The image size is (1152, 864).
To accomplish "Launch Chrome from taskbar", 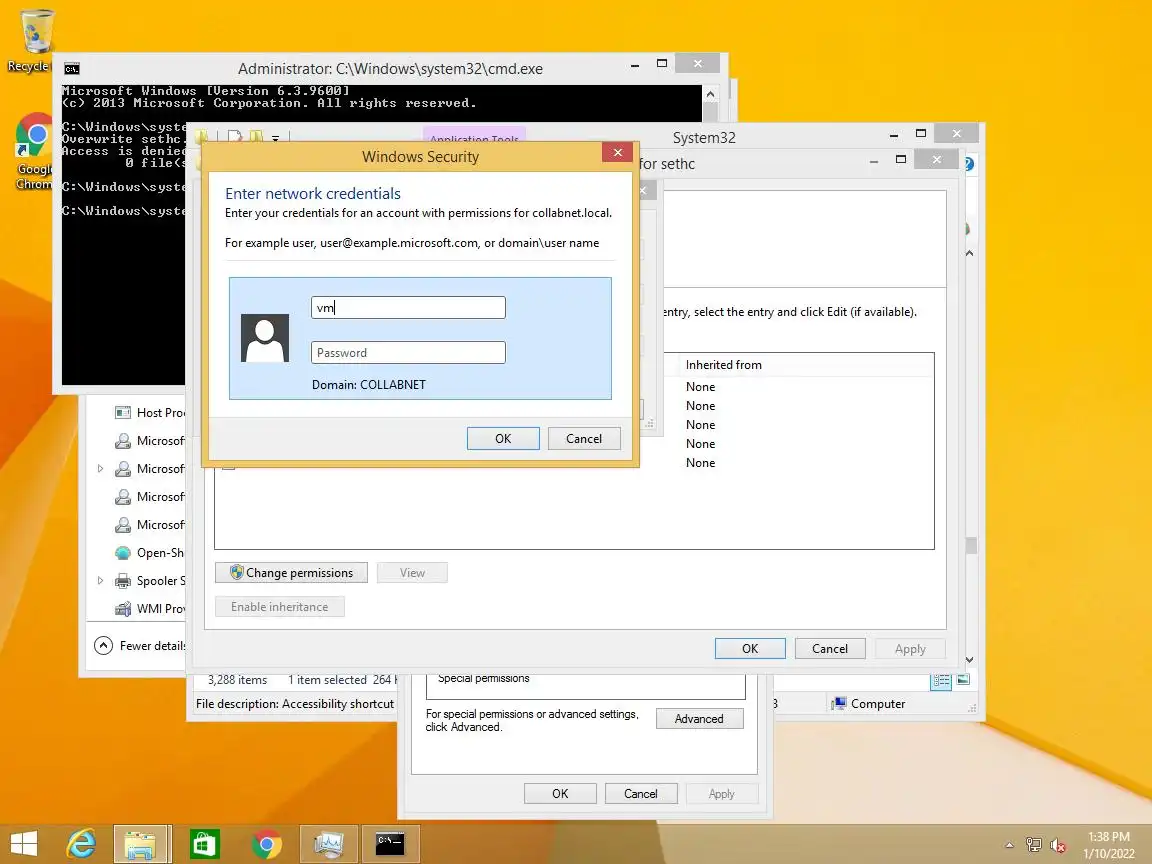I will pyautogui.click(x=267, y=843).
